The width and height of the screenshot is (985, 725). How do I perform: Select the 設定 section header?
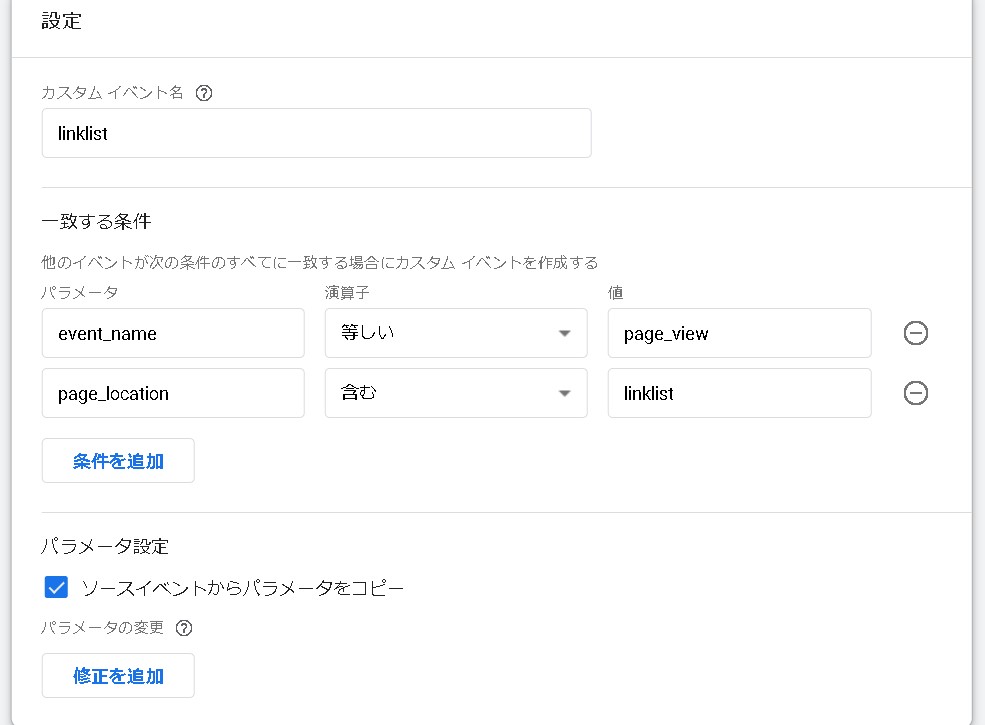click(x=62, y=21)
